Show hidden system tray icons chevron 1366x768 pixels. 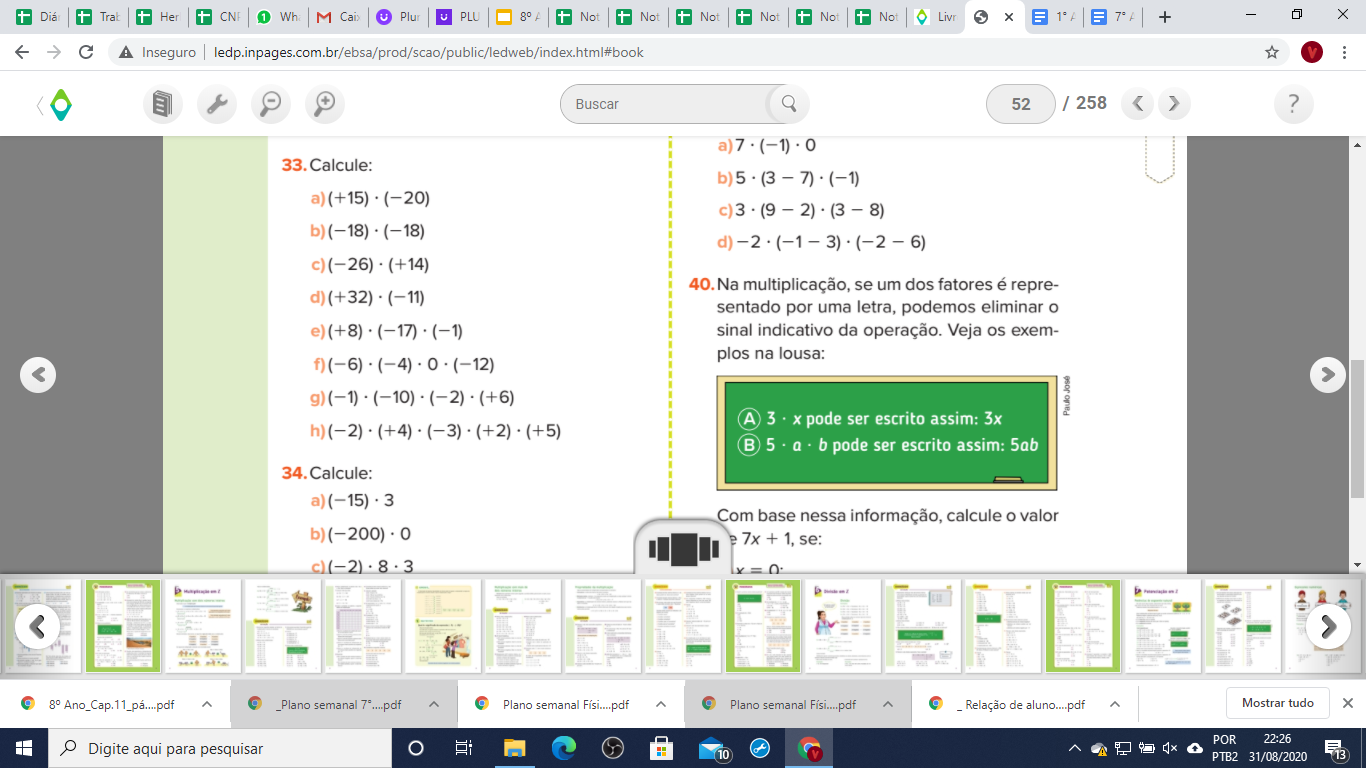point(1075,748)
